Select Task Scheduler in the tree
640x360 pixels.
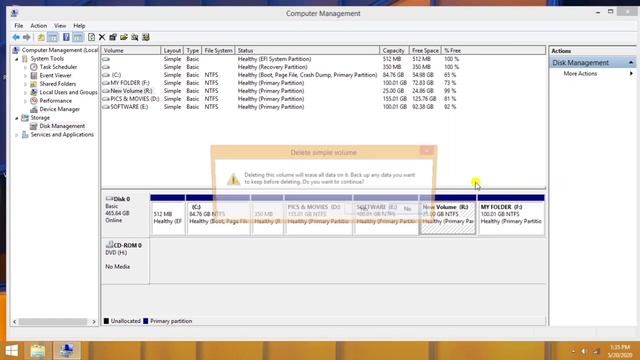(x=58, y=67)
